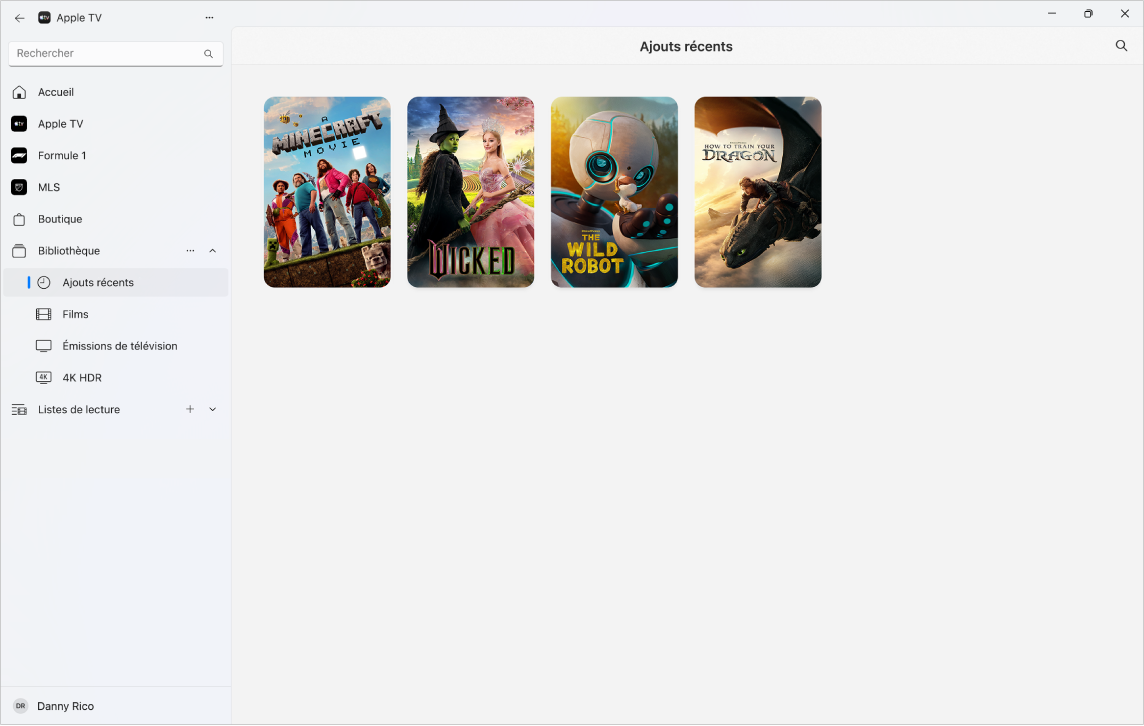Collapse the Bibliothèque section chevron

tap(212, 251)
